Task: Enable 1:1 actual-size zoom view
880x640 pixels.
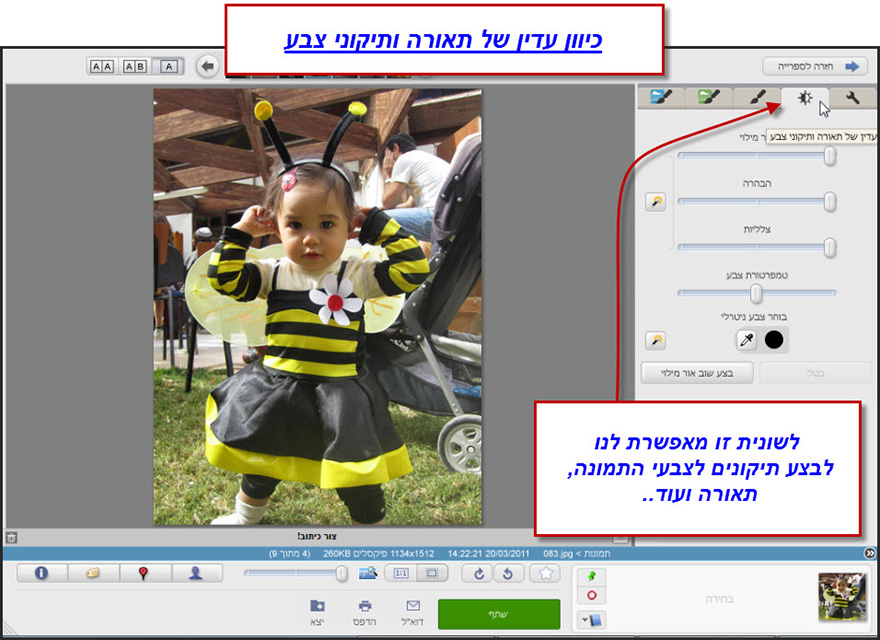Action: 401,574
